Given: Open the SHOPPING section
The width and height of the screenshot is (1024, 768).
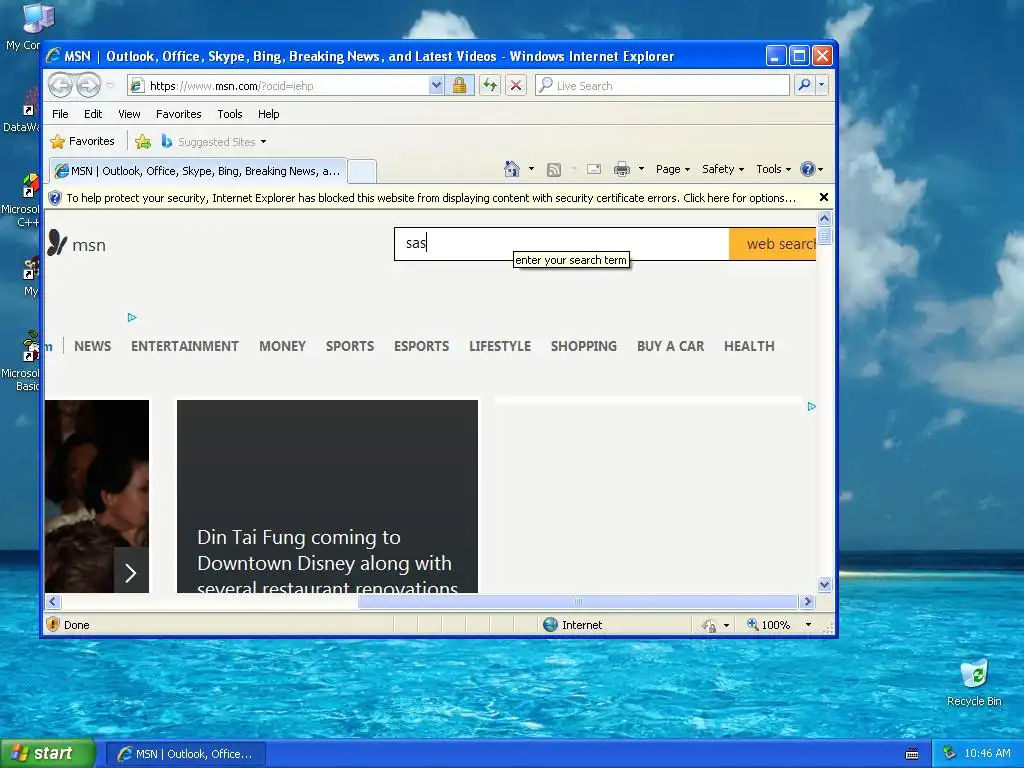Looking at the screenshot, I should [583, 346].
